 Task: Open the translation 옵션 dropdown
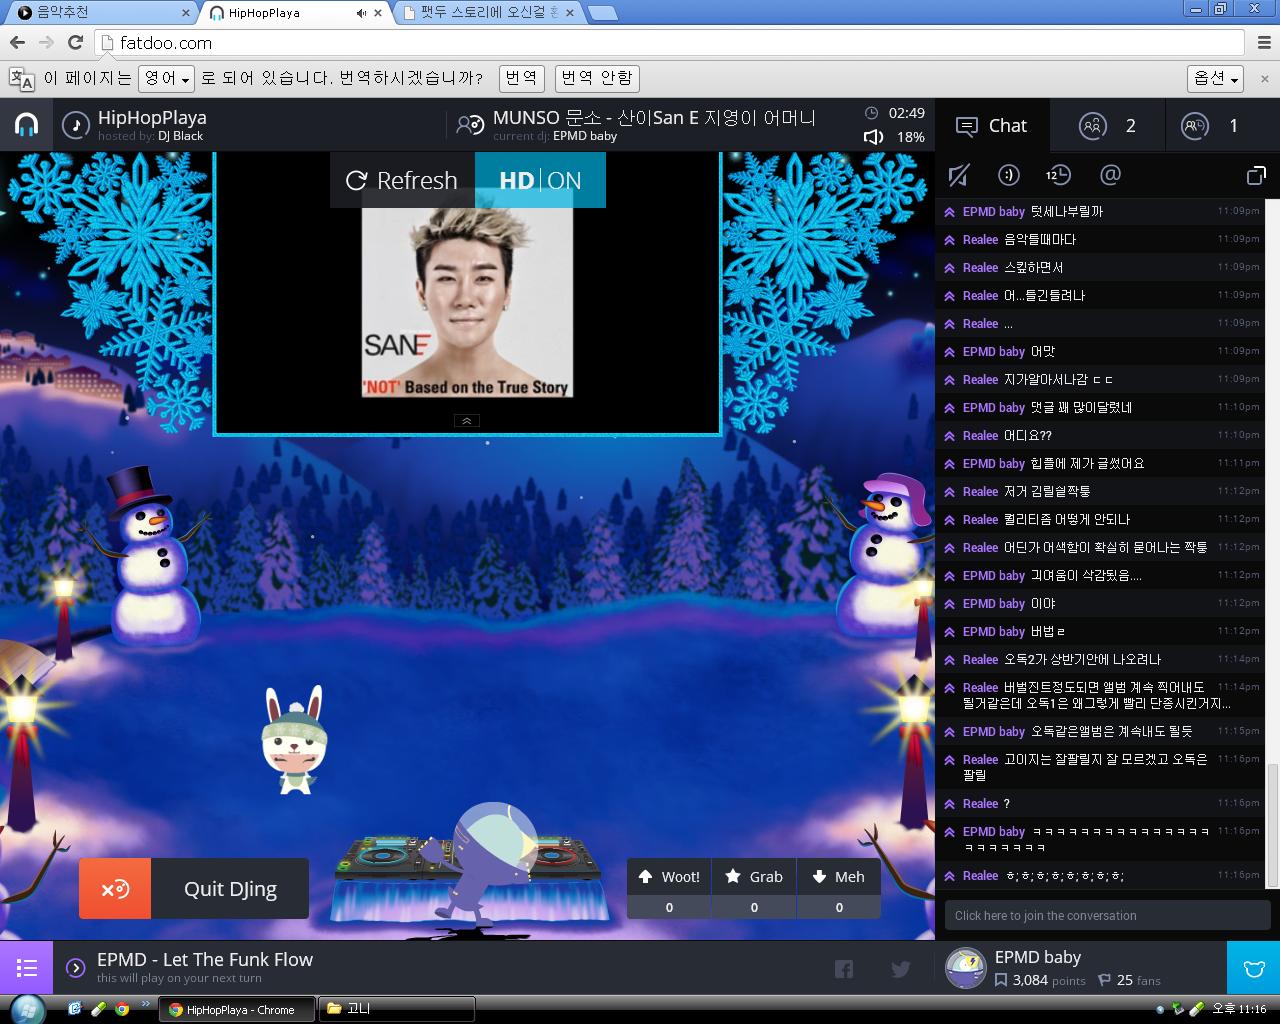(1215, 78)
